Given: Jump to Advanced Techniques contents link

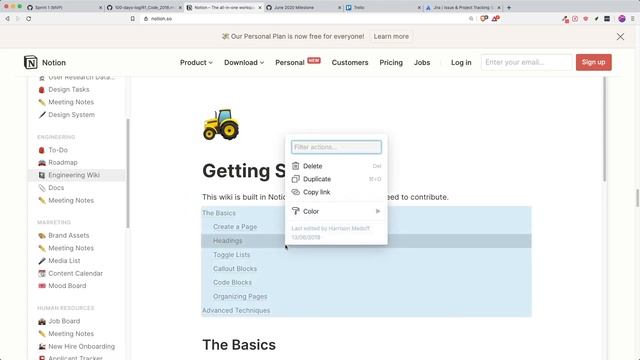Looking at the screenshot, I should 236,311.
